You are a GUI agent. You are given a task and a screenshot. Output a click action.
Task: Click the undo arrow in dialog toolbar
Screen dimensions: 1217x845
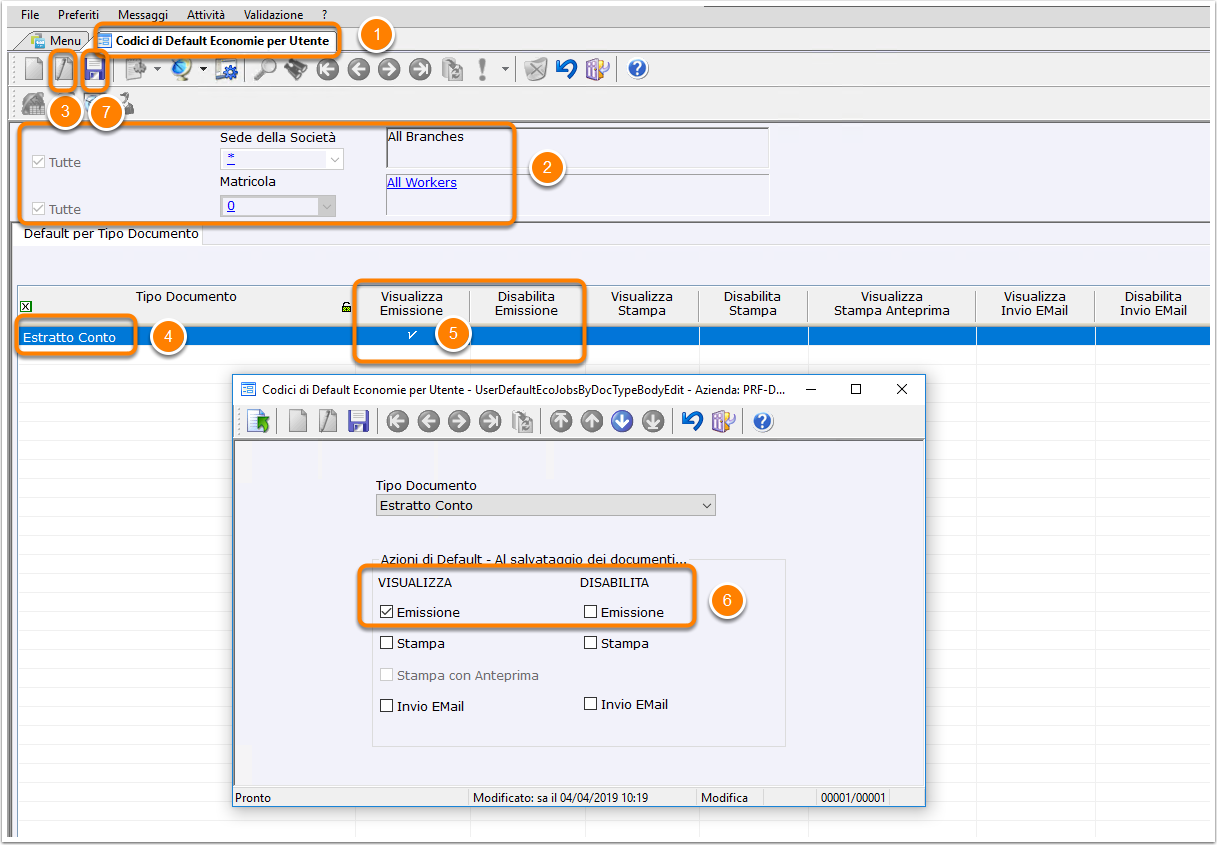pos(692,421)
